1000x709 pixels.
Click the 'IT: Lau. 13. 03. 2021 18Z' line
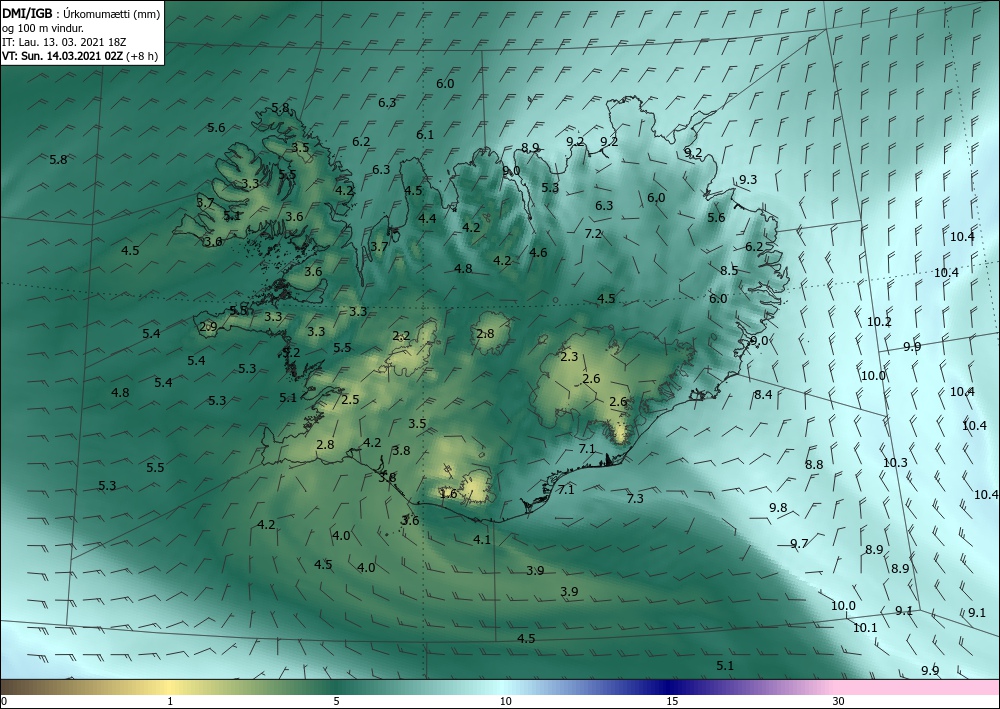point(64,42)
